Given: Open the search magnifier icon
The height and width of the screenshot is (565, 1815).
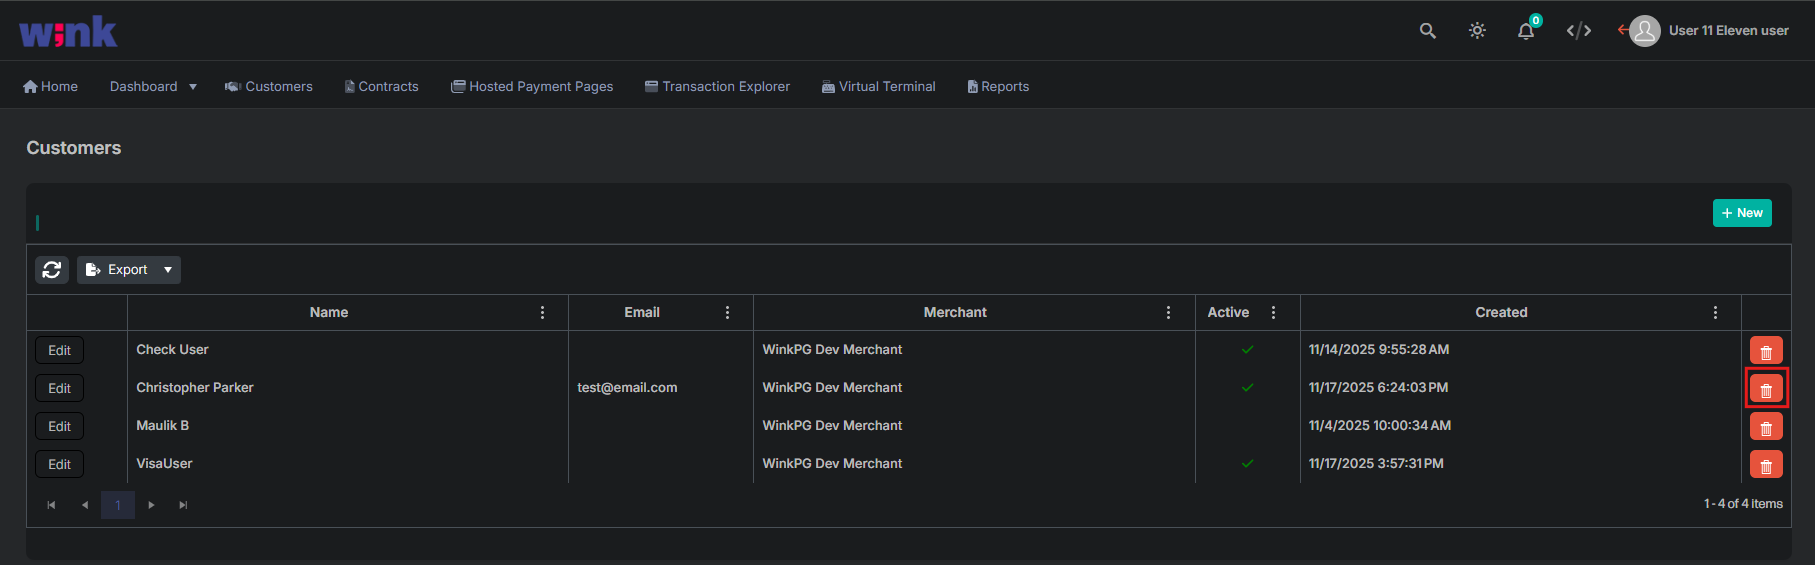Looking at the screenshot, I should coord(1427,31).
